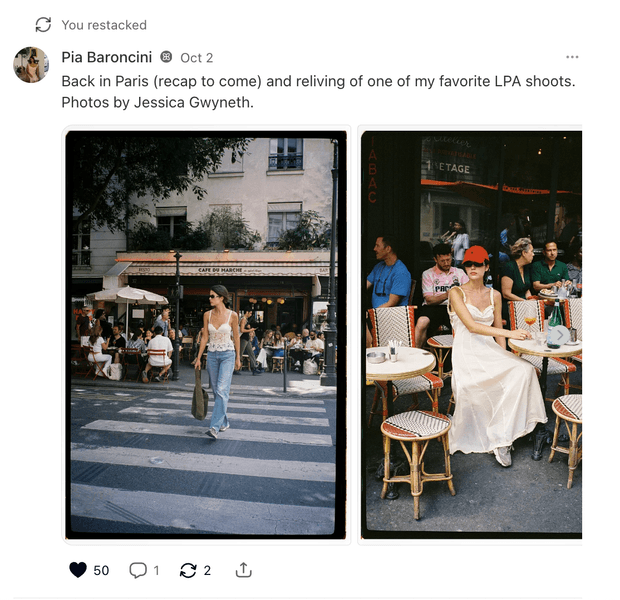Click the restack count 2
The height and width of the screenshot is (600, 620).
[x=207, y=570]
